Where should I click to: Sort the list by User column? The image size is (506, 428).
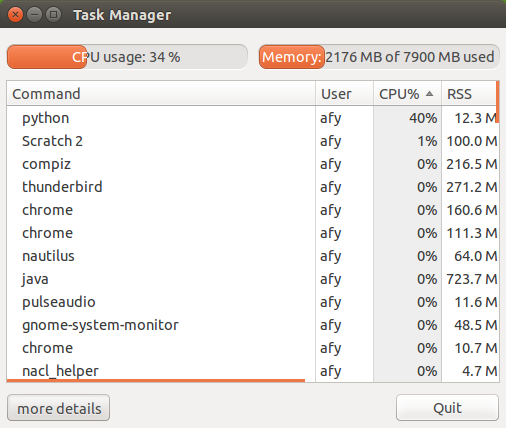click(344, 94)
